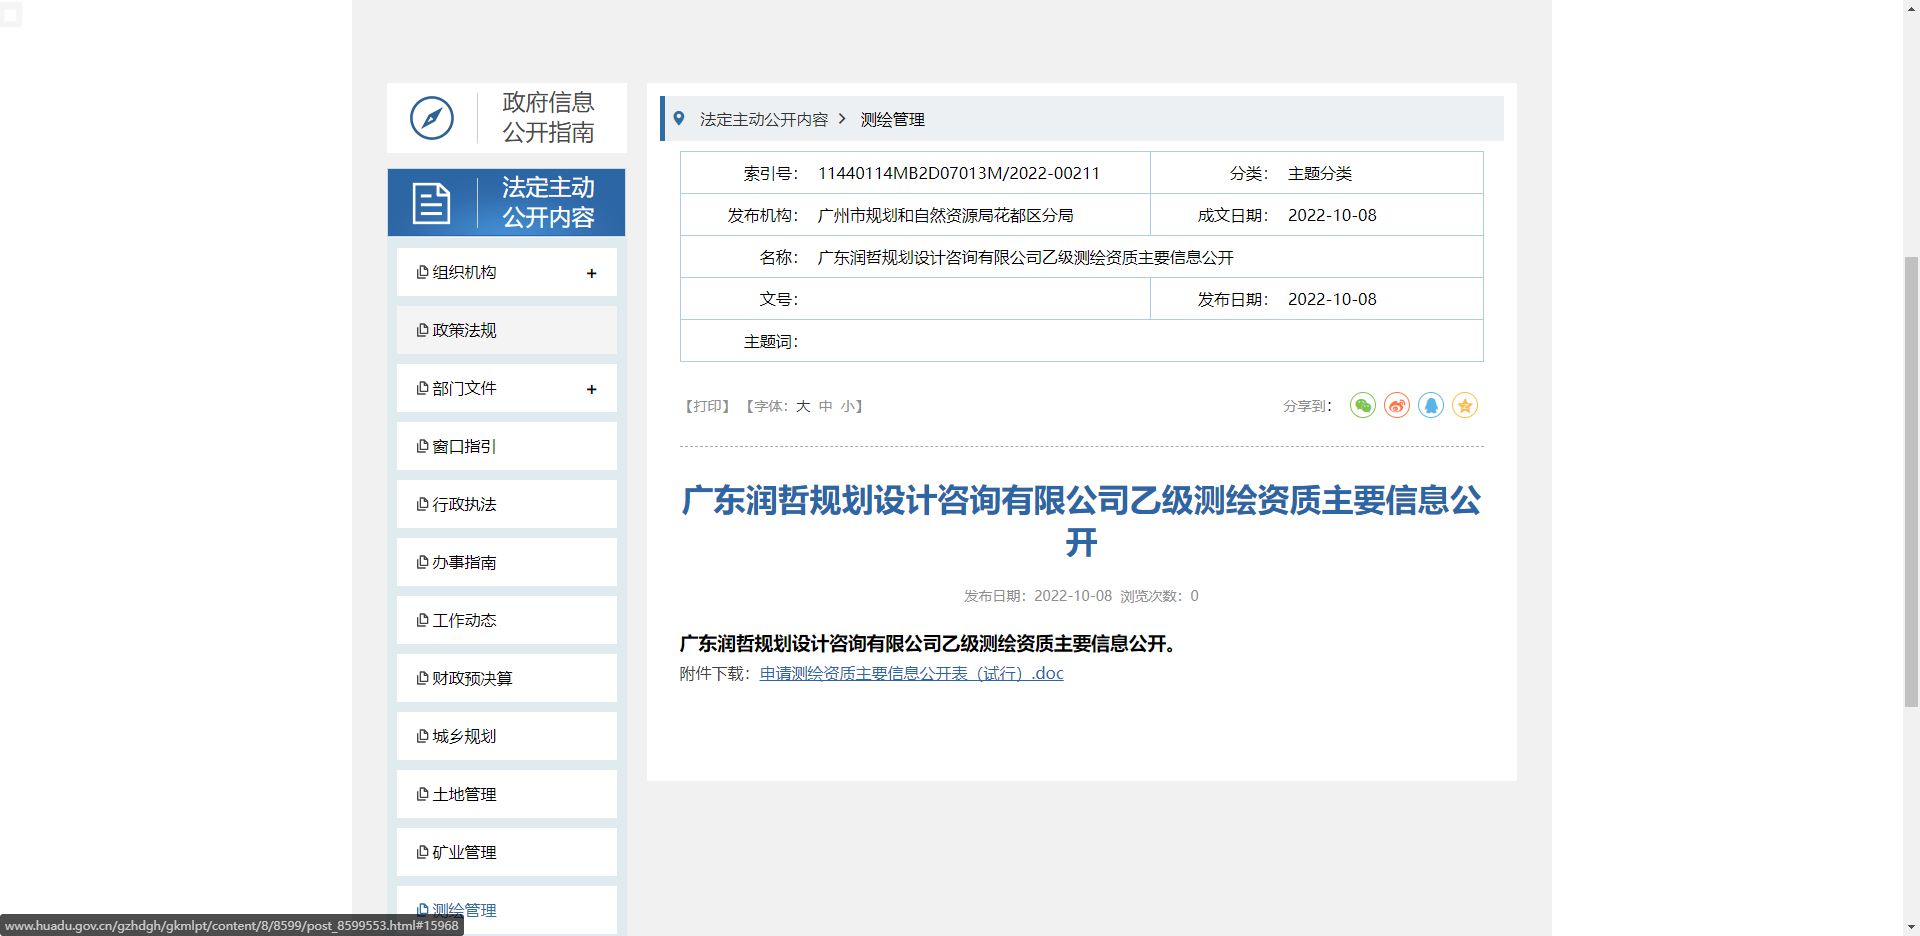Share the article via QQ
Viewport: 1920px width, 936px height.
click(x=1430, y=406)
